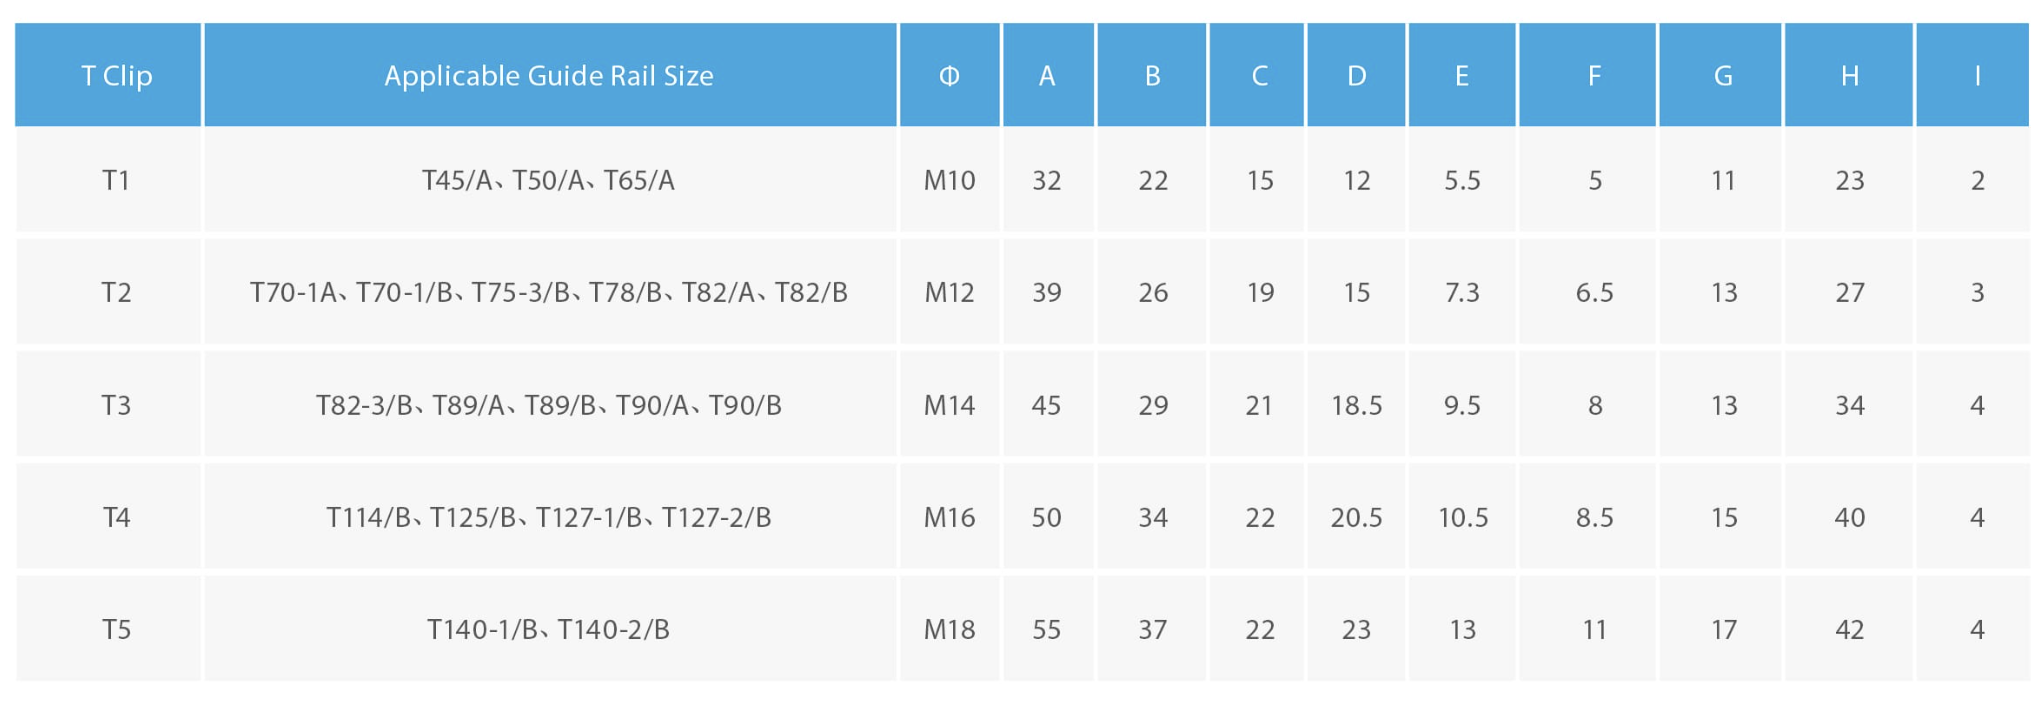Click the M18 cell

pyautogui.click(x=949, y=630)
